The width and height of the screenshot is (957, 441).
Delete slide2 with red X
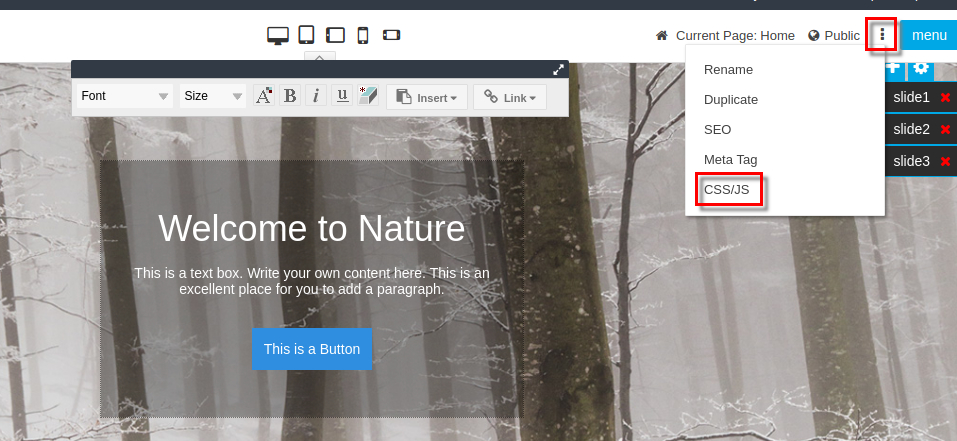(945, 130)
